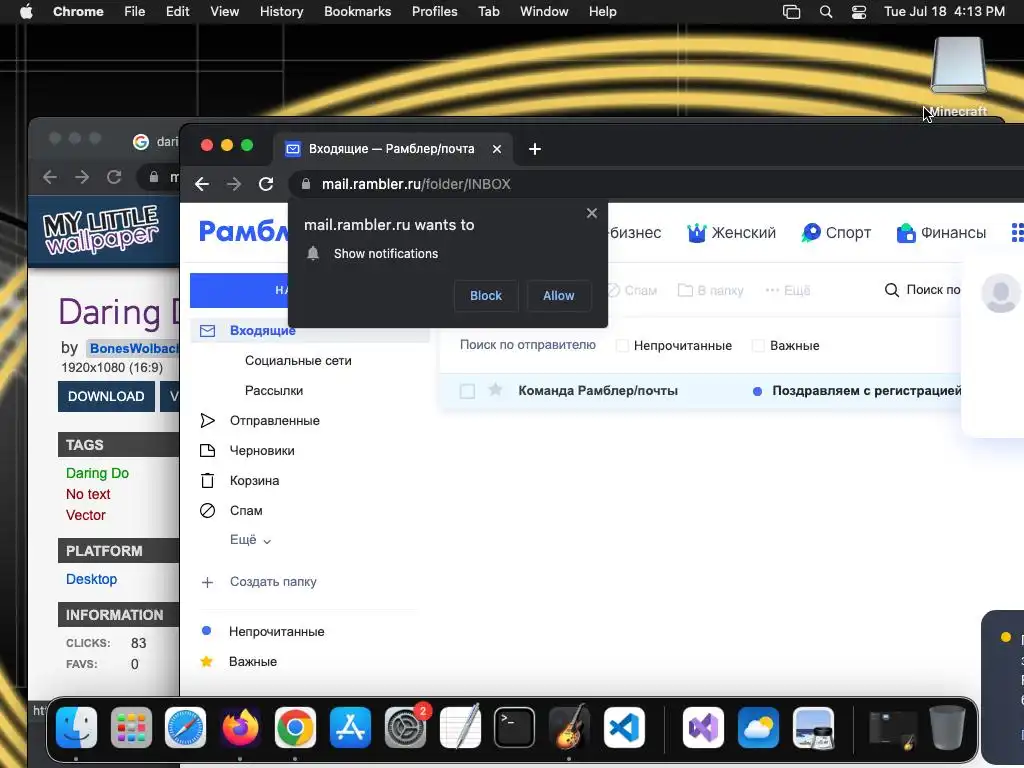Allow notifications from mail.rambler.ru

click(x=558, y=296)
